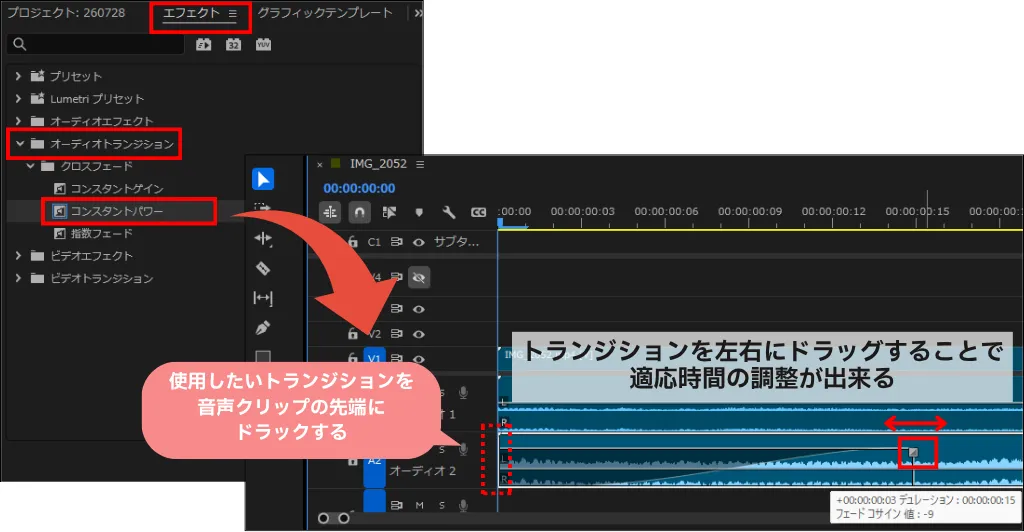Select the Slip tool

click(263, 298)
